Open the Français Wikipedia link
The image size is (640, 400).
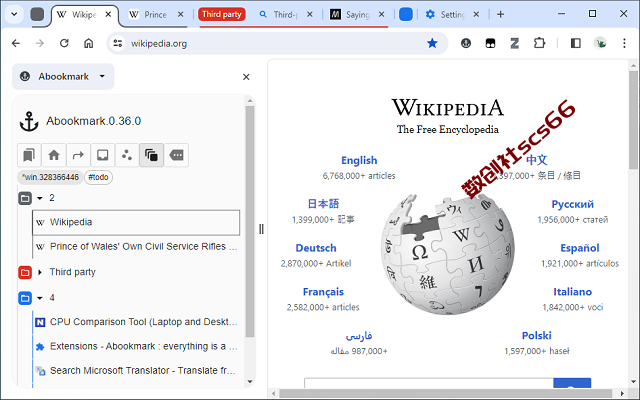[323, 292]
